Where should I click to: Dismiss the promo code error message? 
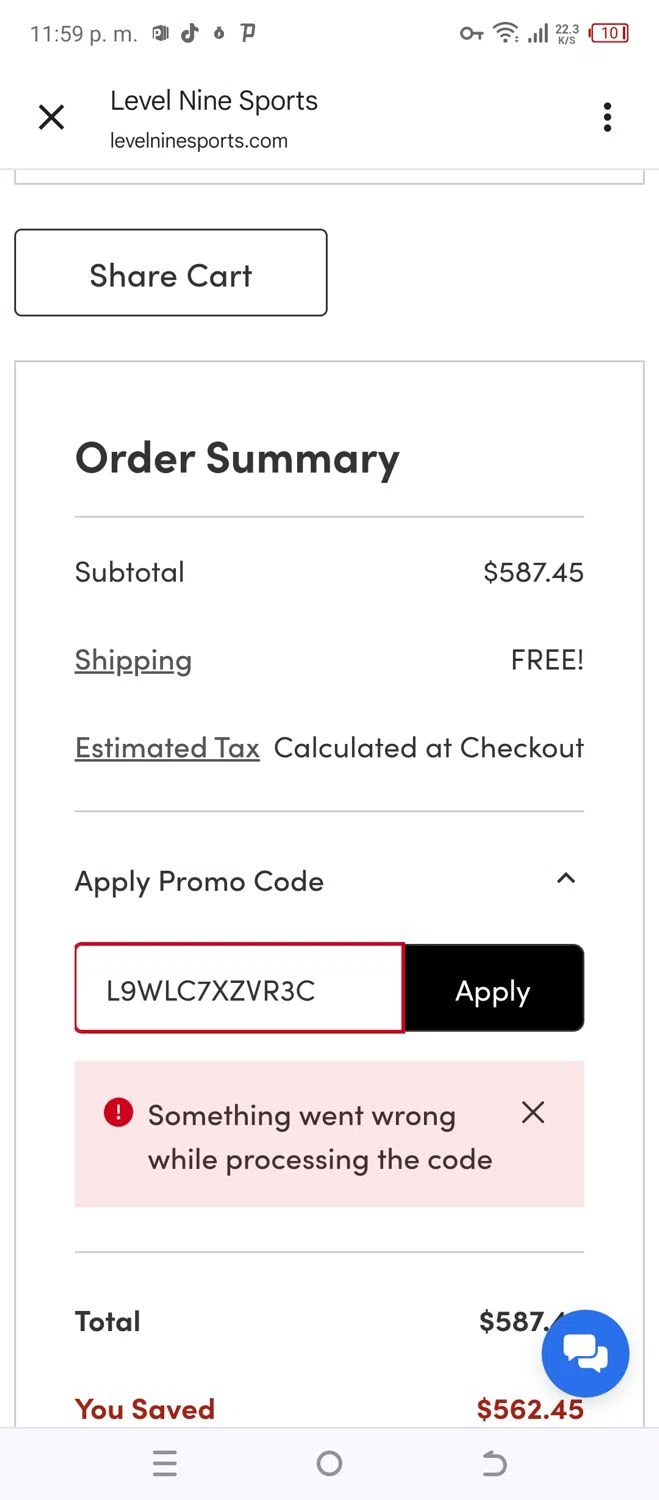[533, 1112]
